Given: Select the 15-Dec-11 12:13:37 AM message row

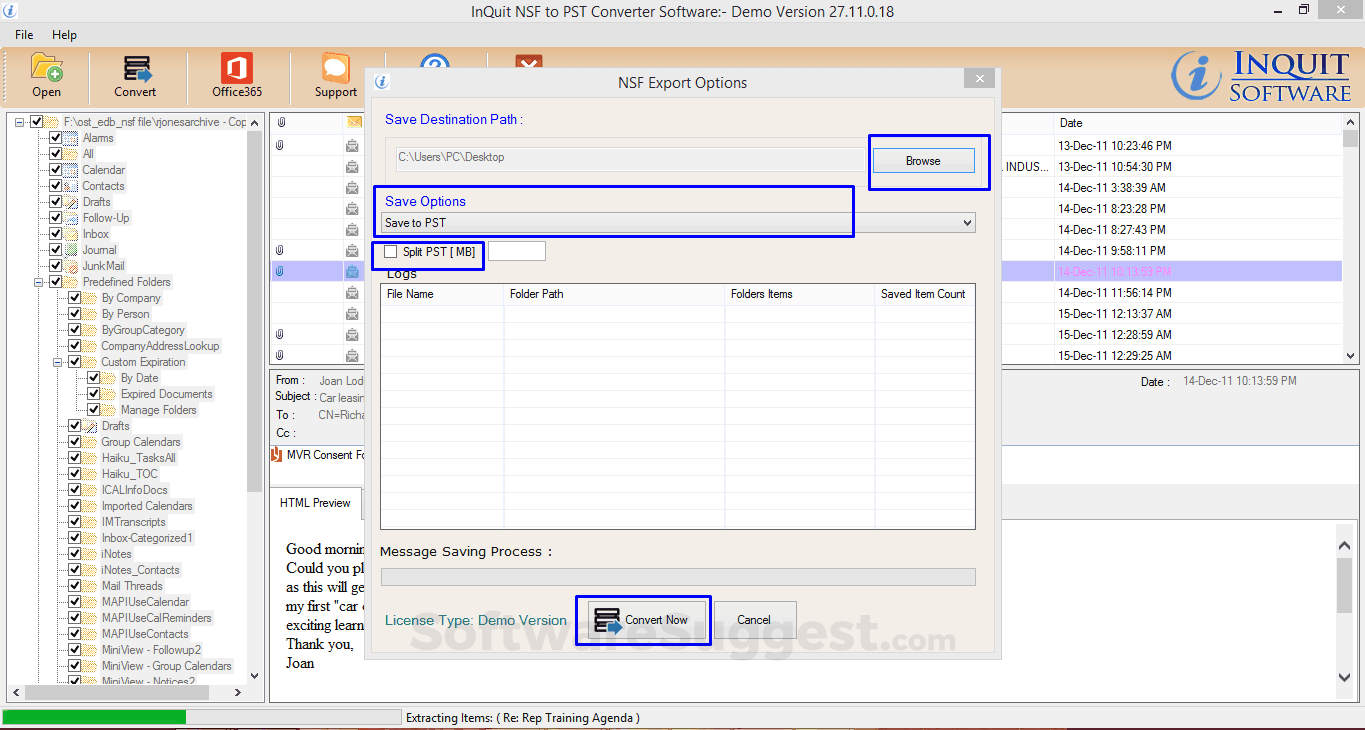Looking at the screenshot, I should coord(806,314).
